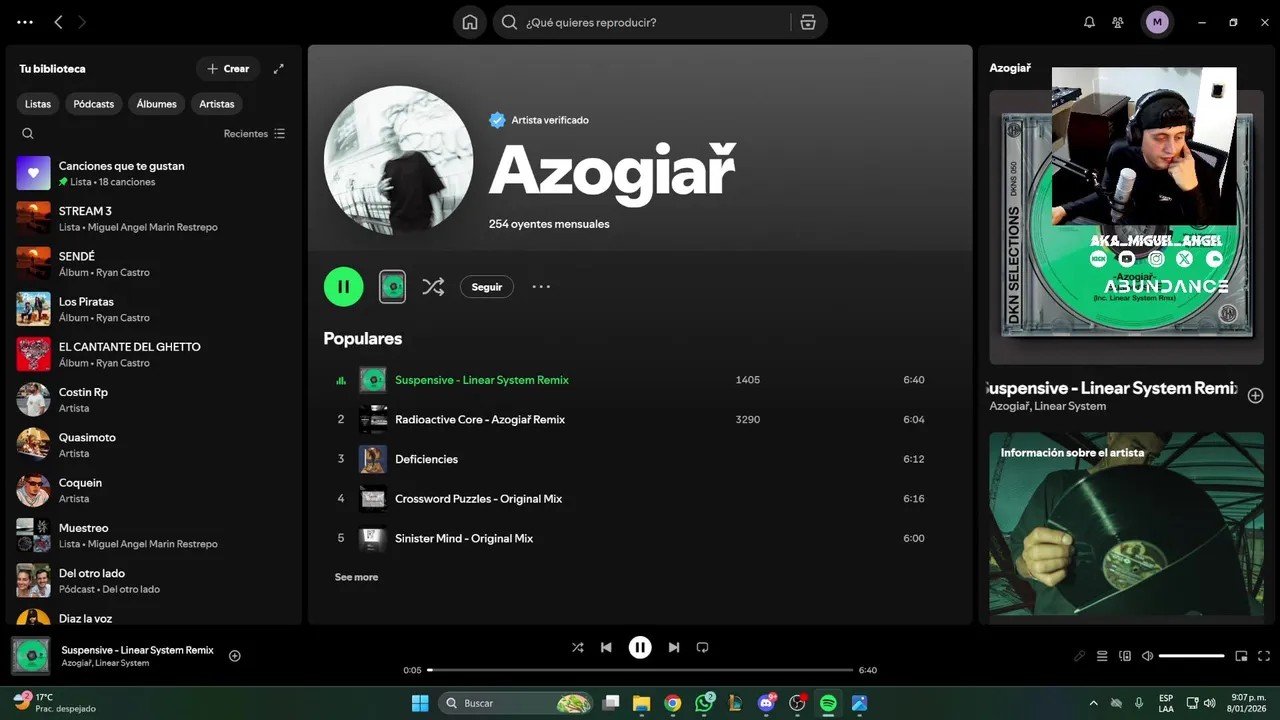Open Azogiař, Linear System artist link in player bar
1280x720 pixels.
pyautogui.click(x=105, y=663)
